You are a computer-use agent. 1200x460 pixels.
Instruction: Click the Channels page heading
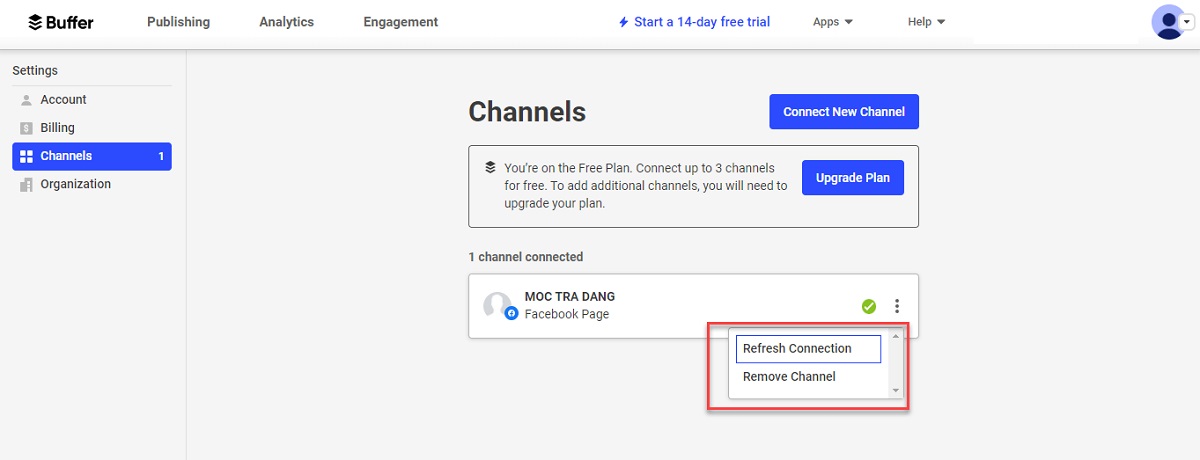(527, 112)
